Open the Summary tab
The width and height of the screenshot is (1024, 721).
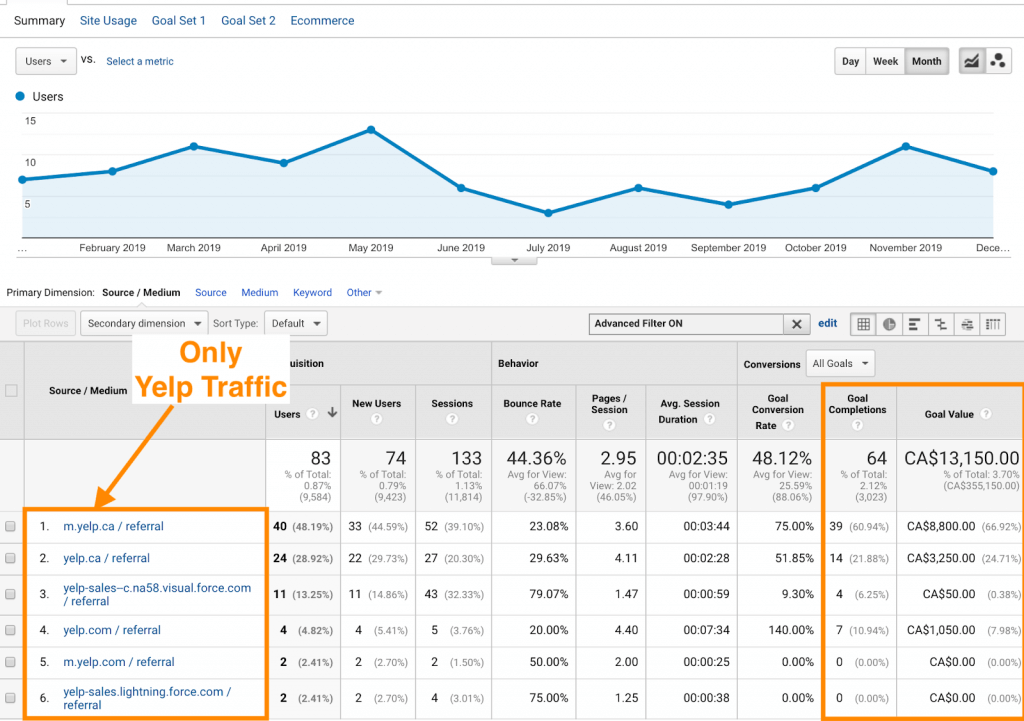[x=39, y=21]
